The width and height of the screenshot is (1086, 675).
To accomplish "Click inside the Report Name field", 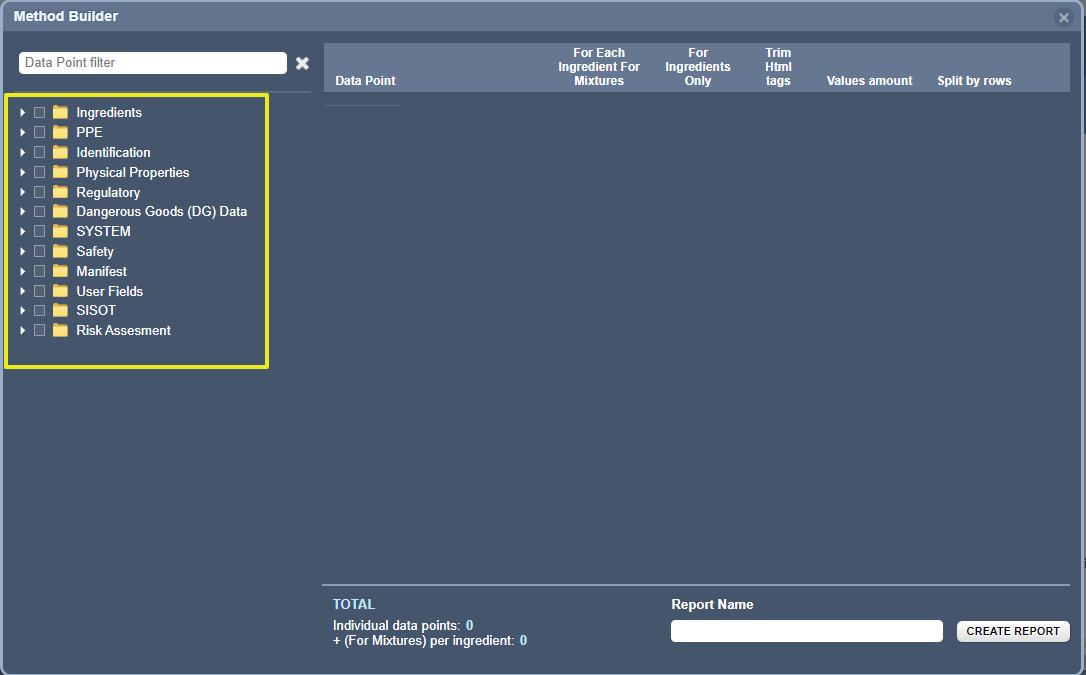I will point(806,631).
